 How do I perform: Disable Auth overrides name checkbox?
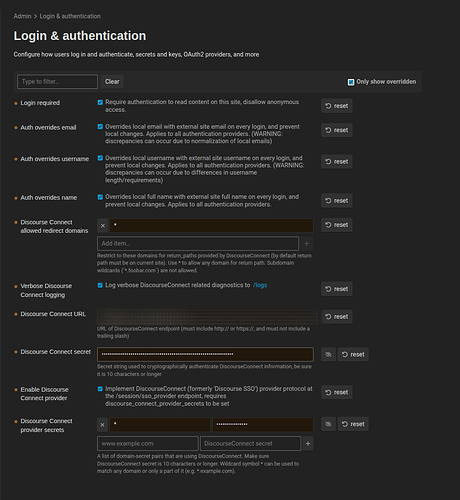tap(100, 197)
